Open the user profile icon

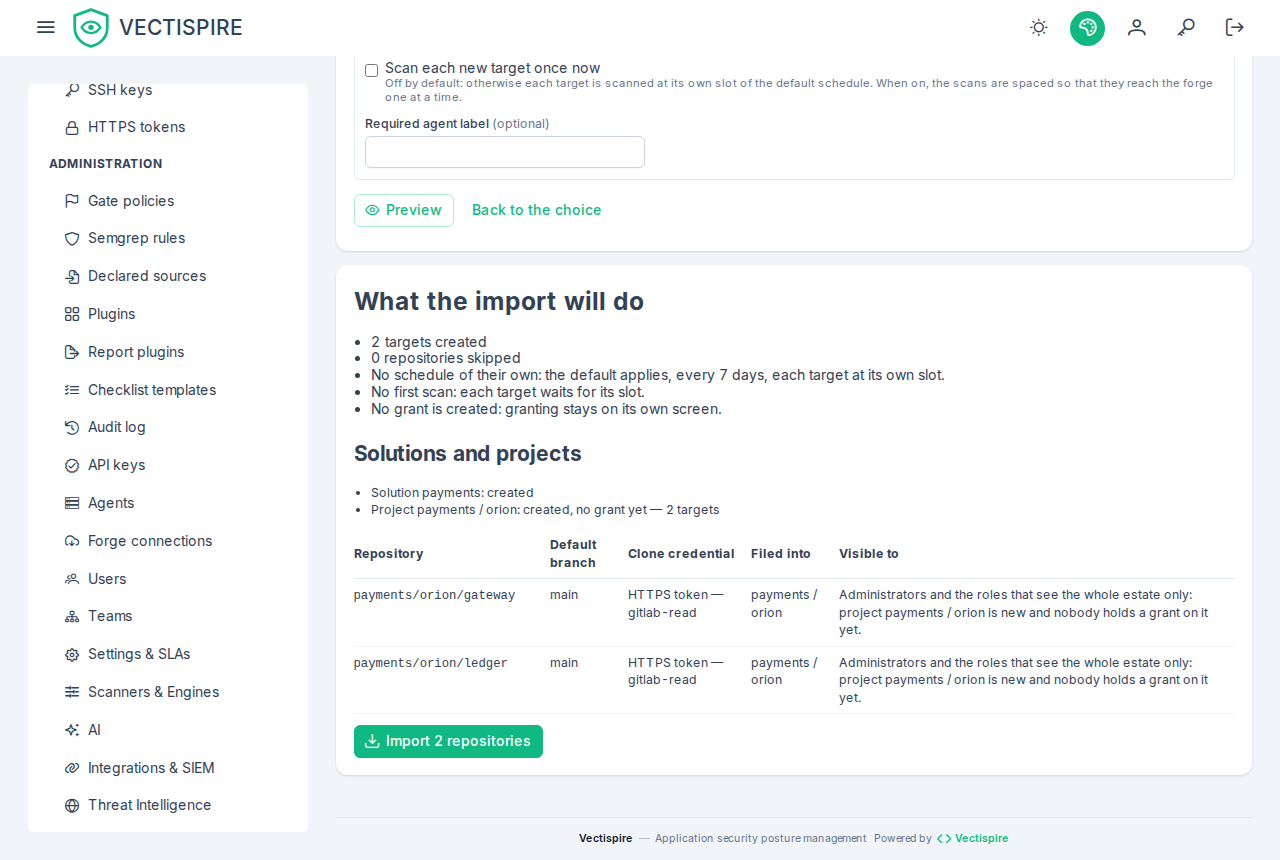(1137, 28)
